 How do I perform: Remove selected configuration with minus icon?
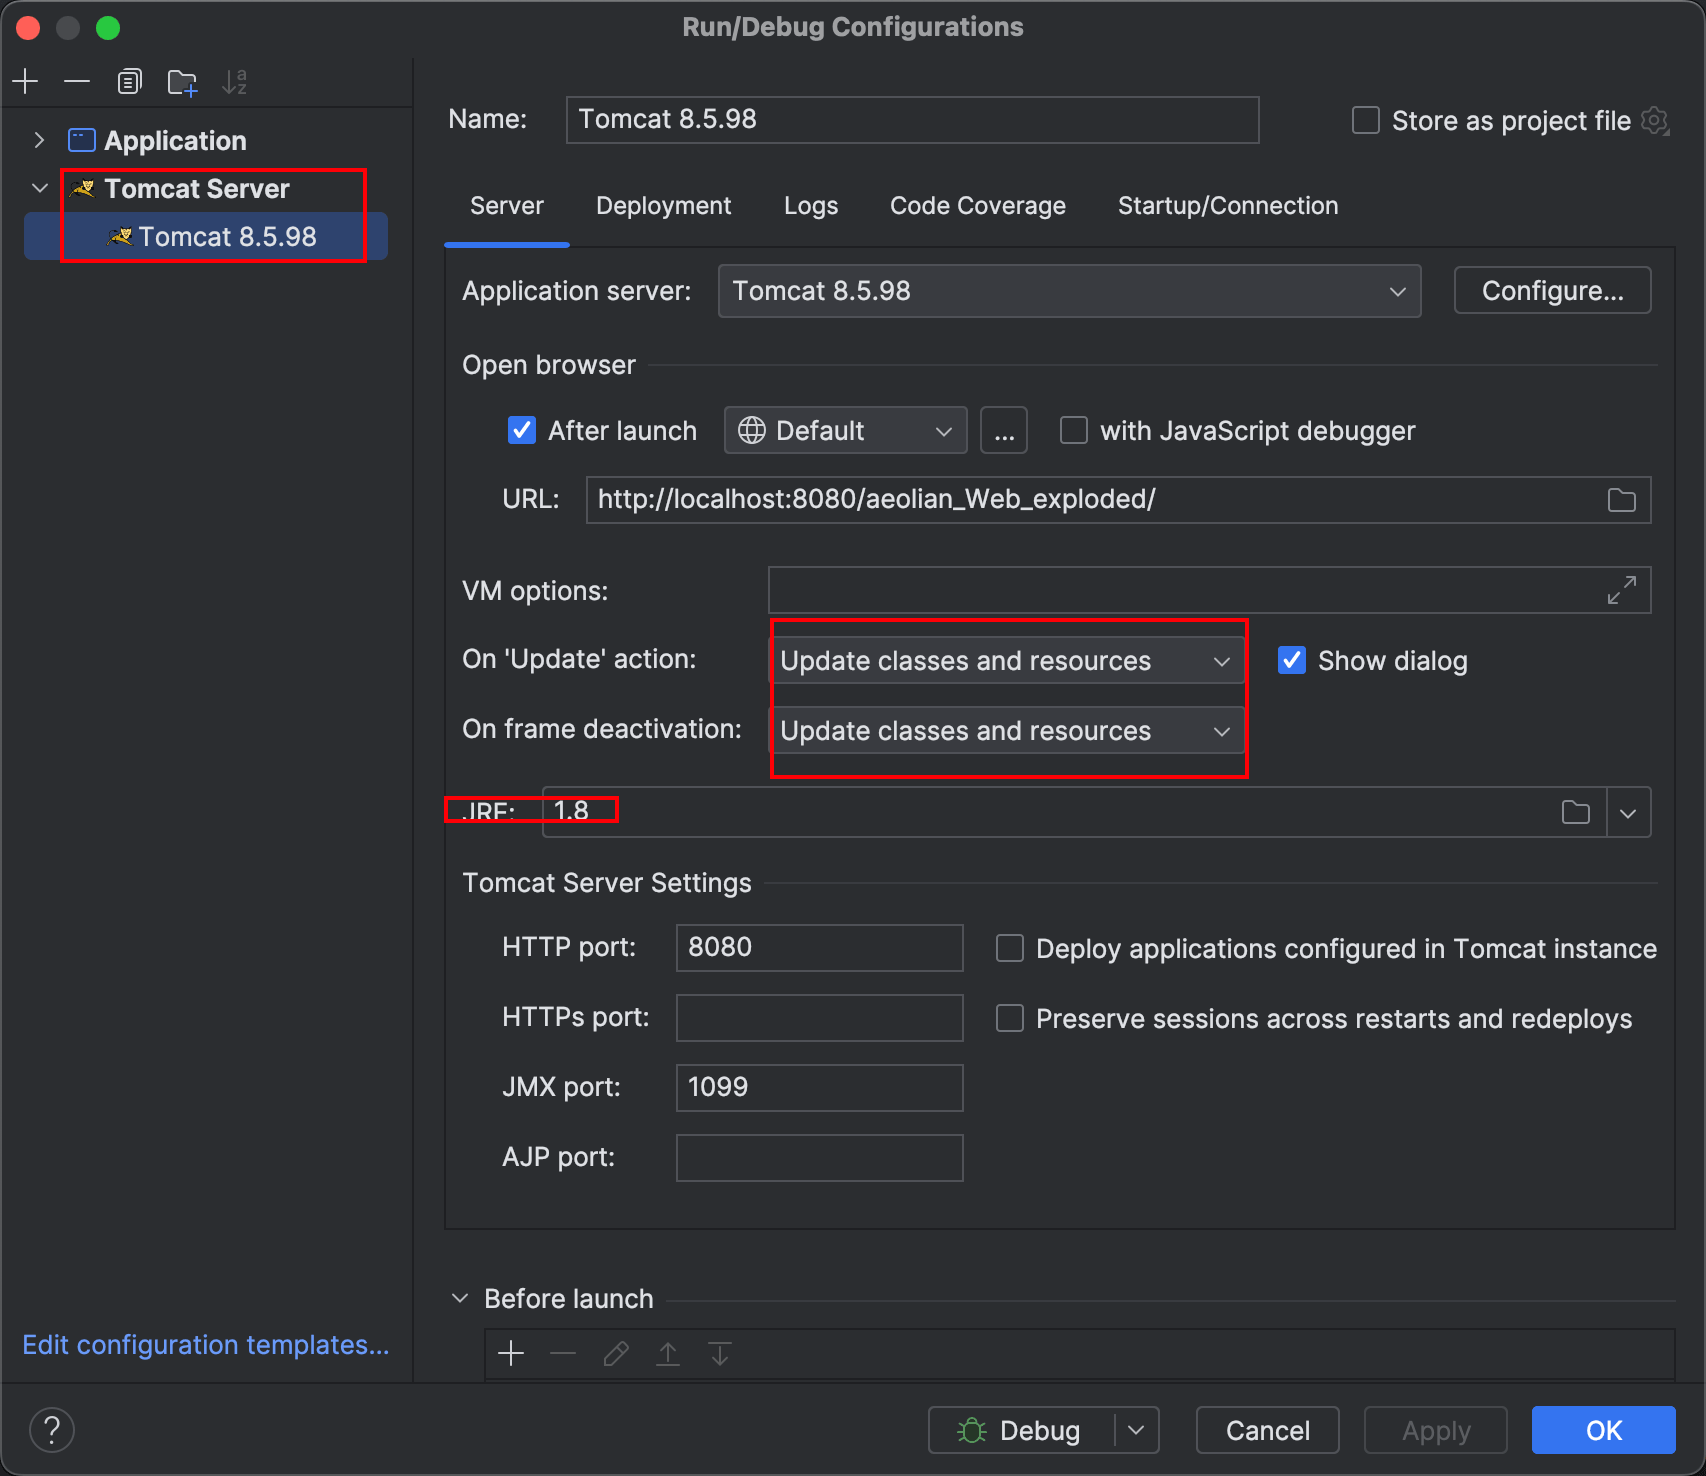[77, 81]
